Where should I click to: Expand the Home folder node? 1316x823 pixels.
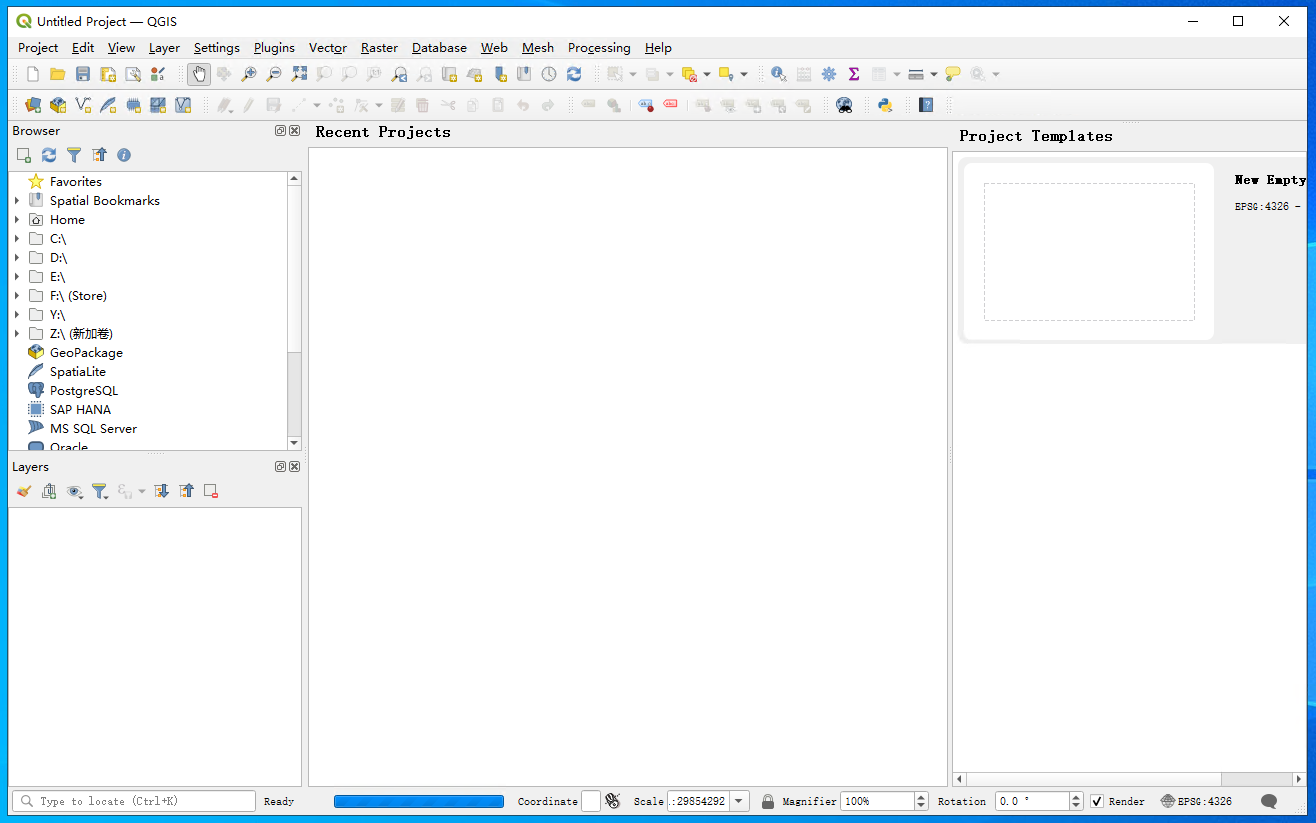[x=17, y=220]
